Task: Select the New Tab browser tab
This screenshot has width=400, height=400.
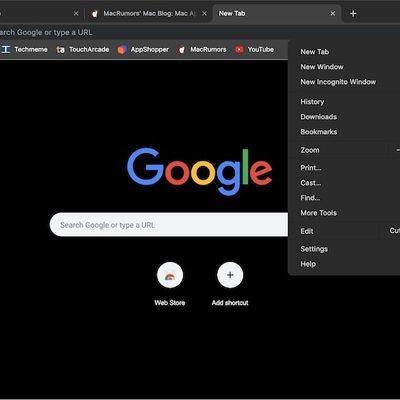Action: [277, 13]
